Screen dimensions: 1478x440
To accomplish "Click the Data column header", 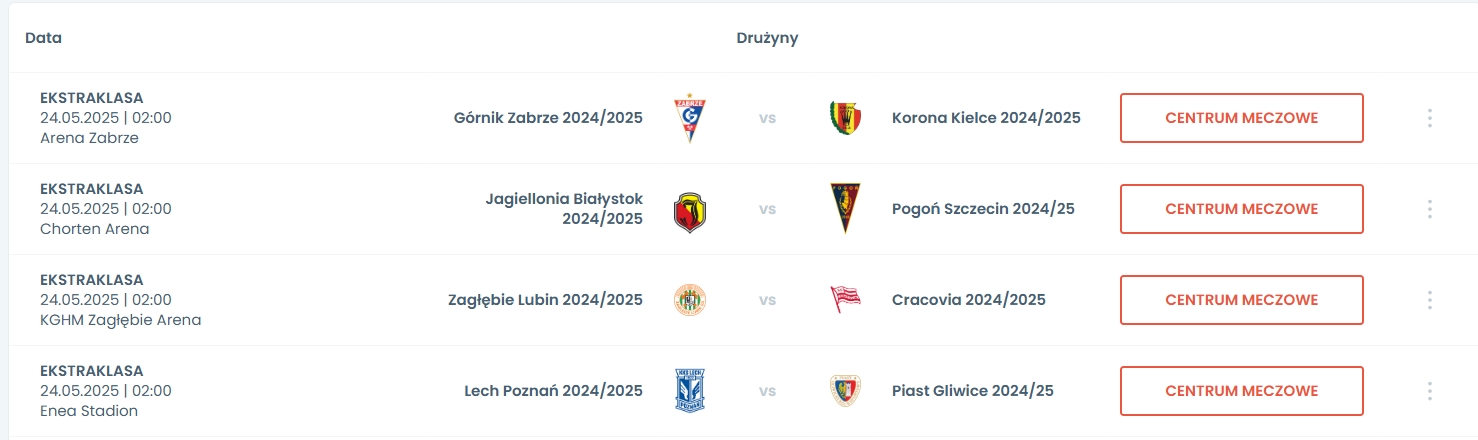I will pyautogui.click(x=43, y=38).
